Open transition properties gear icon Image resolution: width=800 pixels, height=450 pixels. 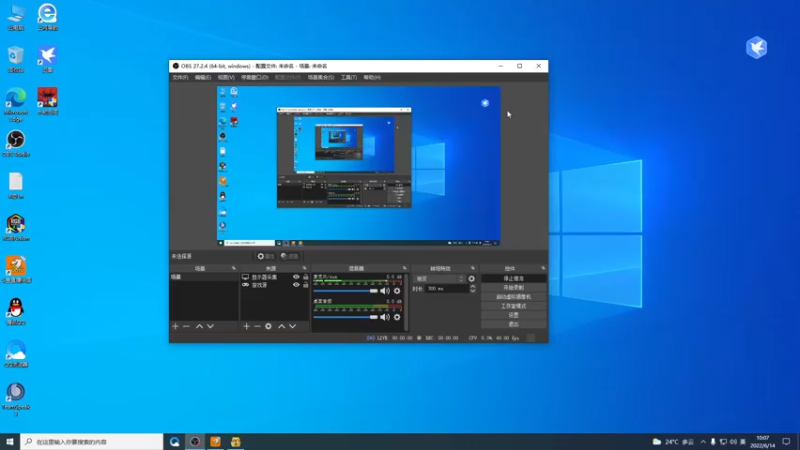pos(471,279)
